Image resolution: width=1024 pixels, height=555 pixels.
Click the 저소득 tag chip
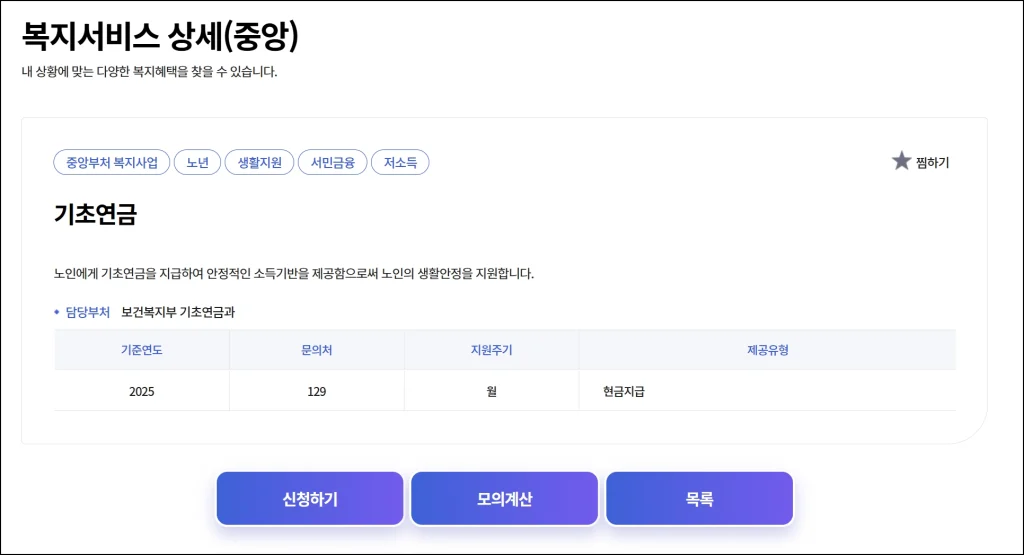click(400, 163)
